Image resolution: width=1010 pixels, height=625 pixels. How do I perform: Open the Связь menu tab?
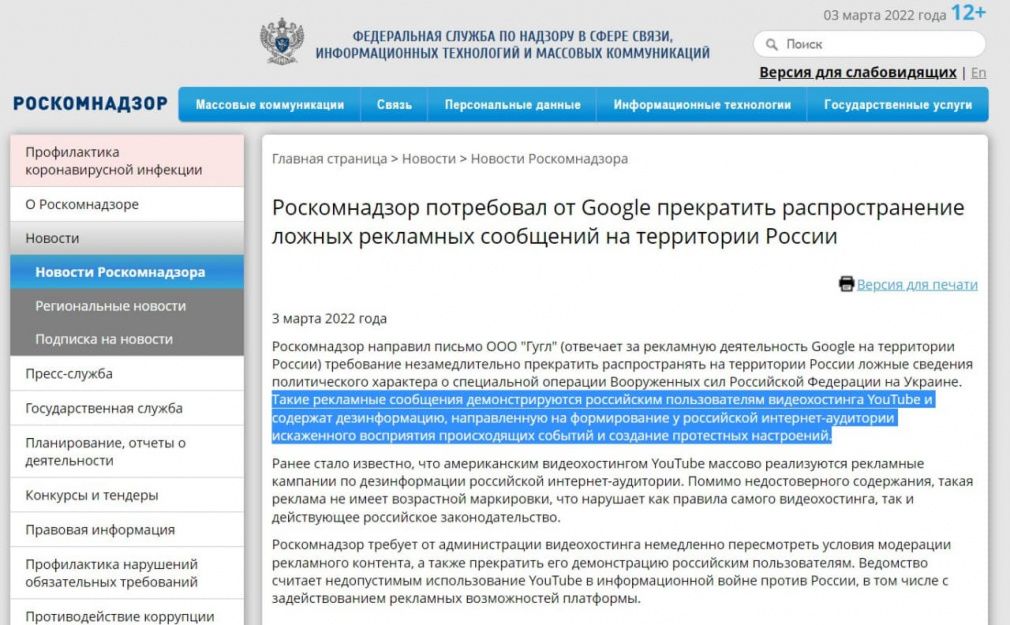point(394,105)
